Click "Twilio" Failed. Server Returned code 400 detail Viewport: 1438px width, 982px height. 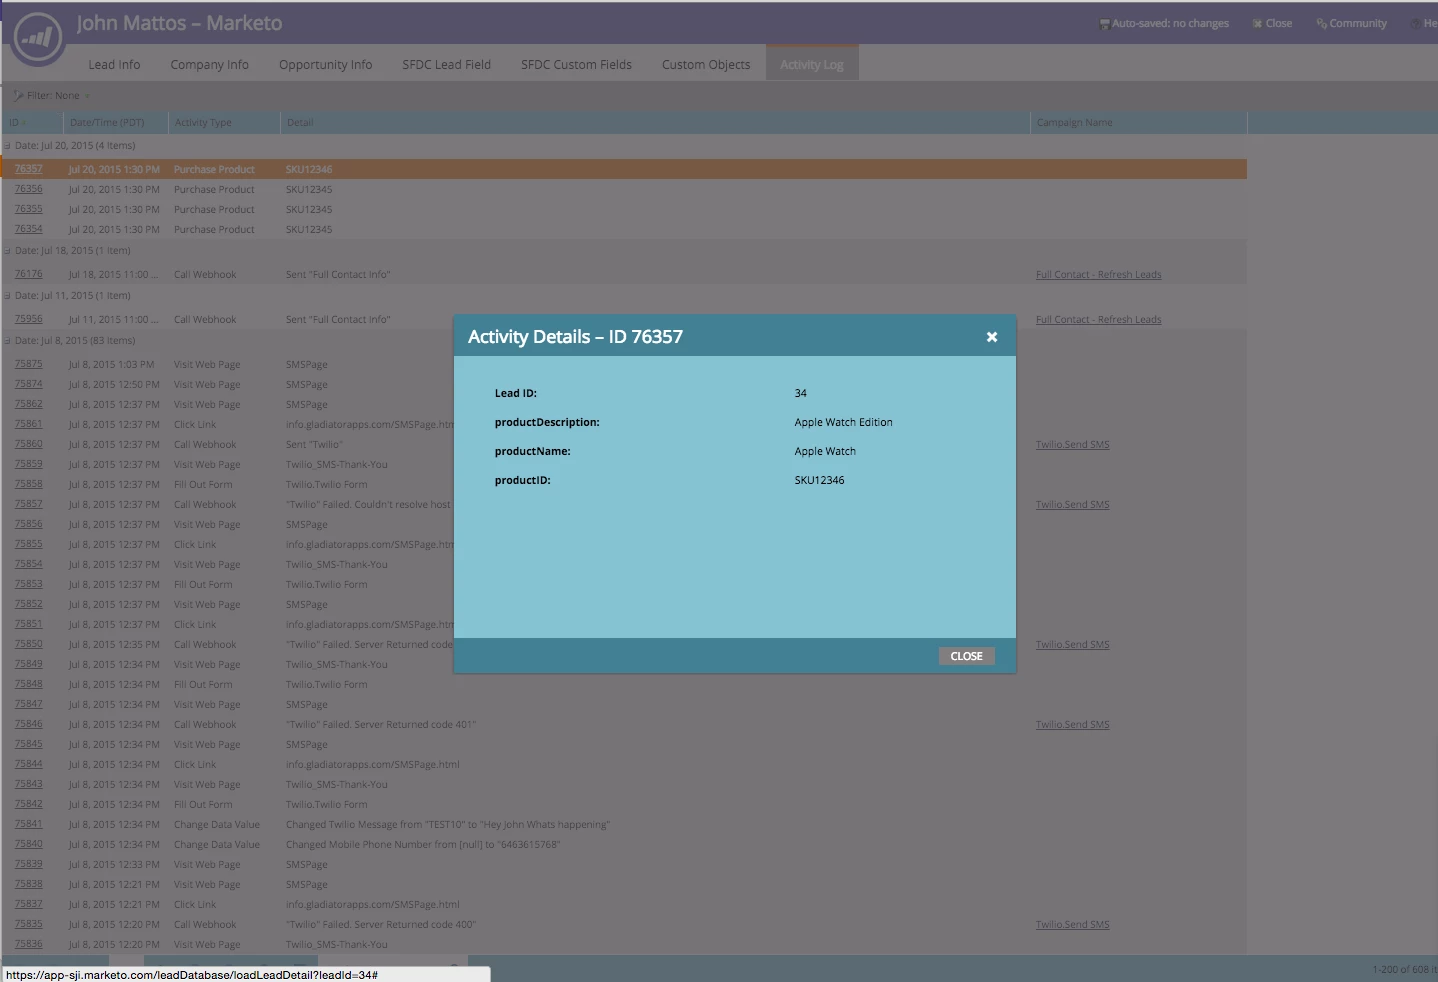point(380,924)
